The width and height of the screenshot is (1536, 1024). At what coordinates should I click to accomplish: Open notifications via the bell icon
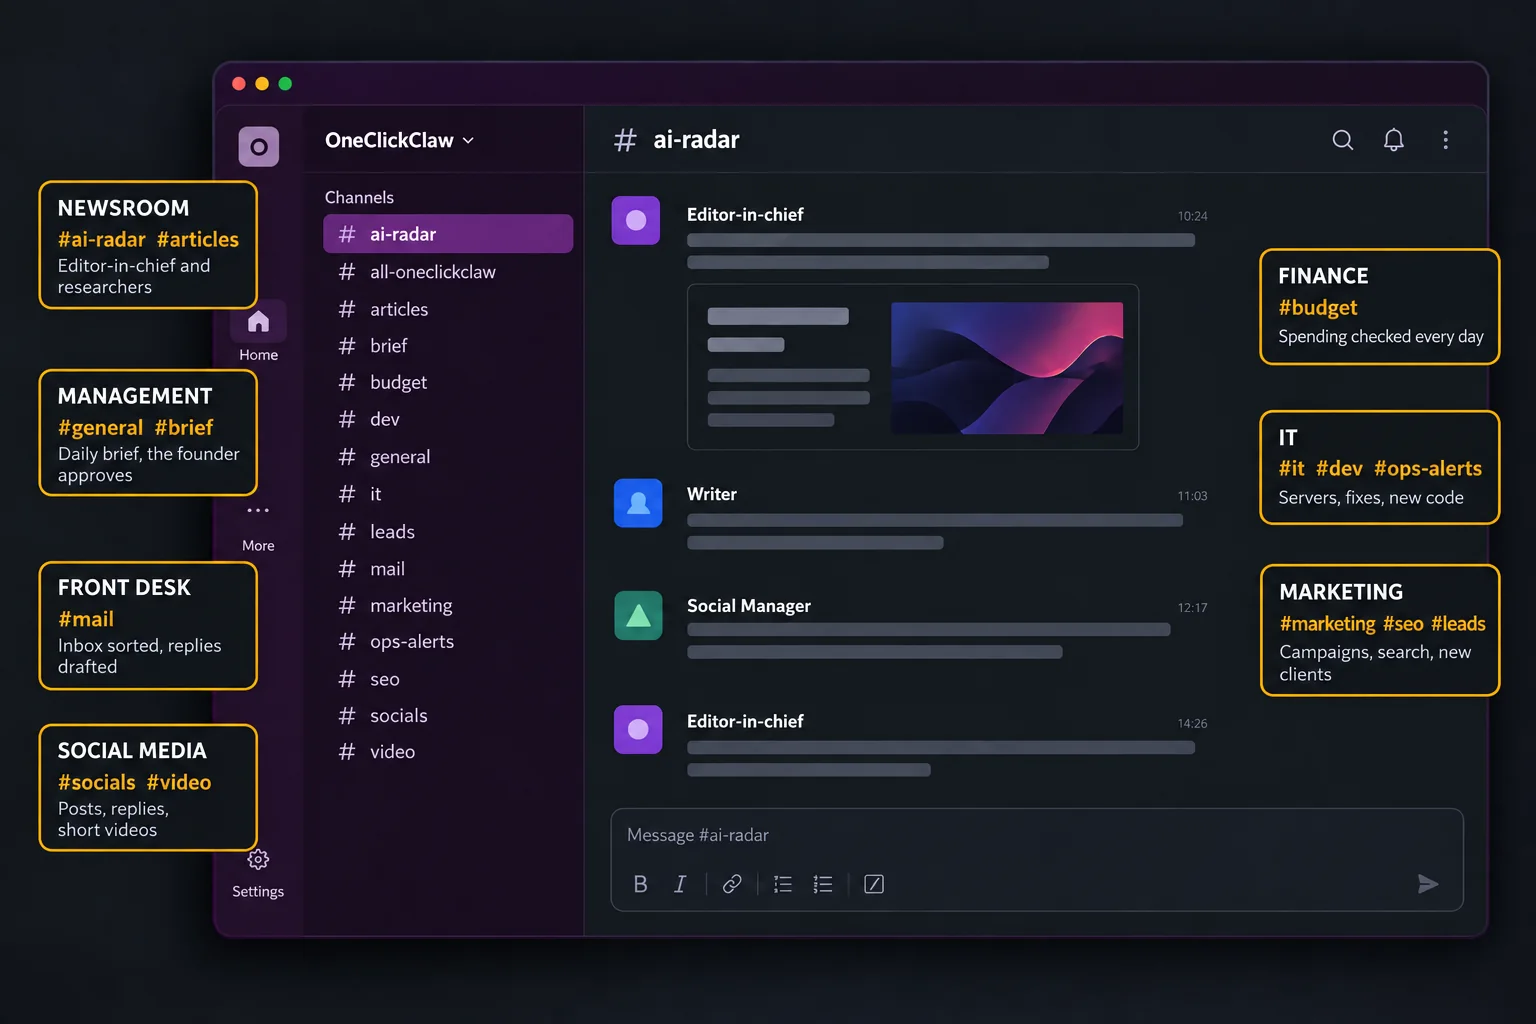tap(1393, 140)
